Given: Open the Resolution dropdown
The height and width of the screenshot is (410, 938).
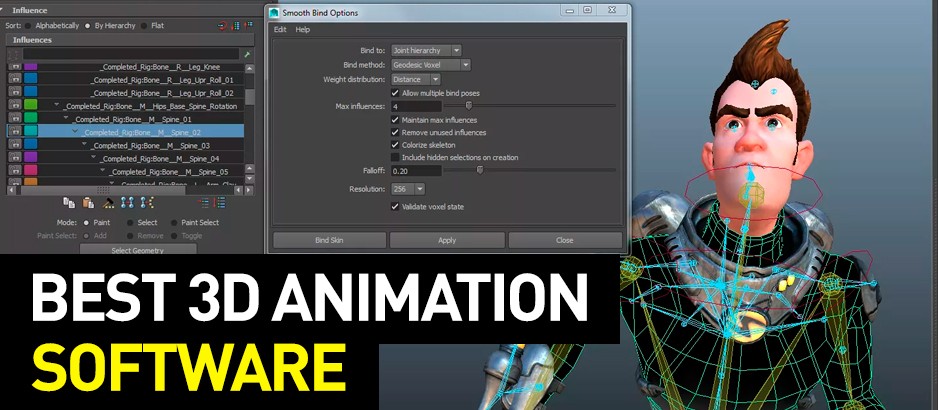Looking at the screenshot, I should point(409,188).
